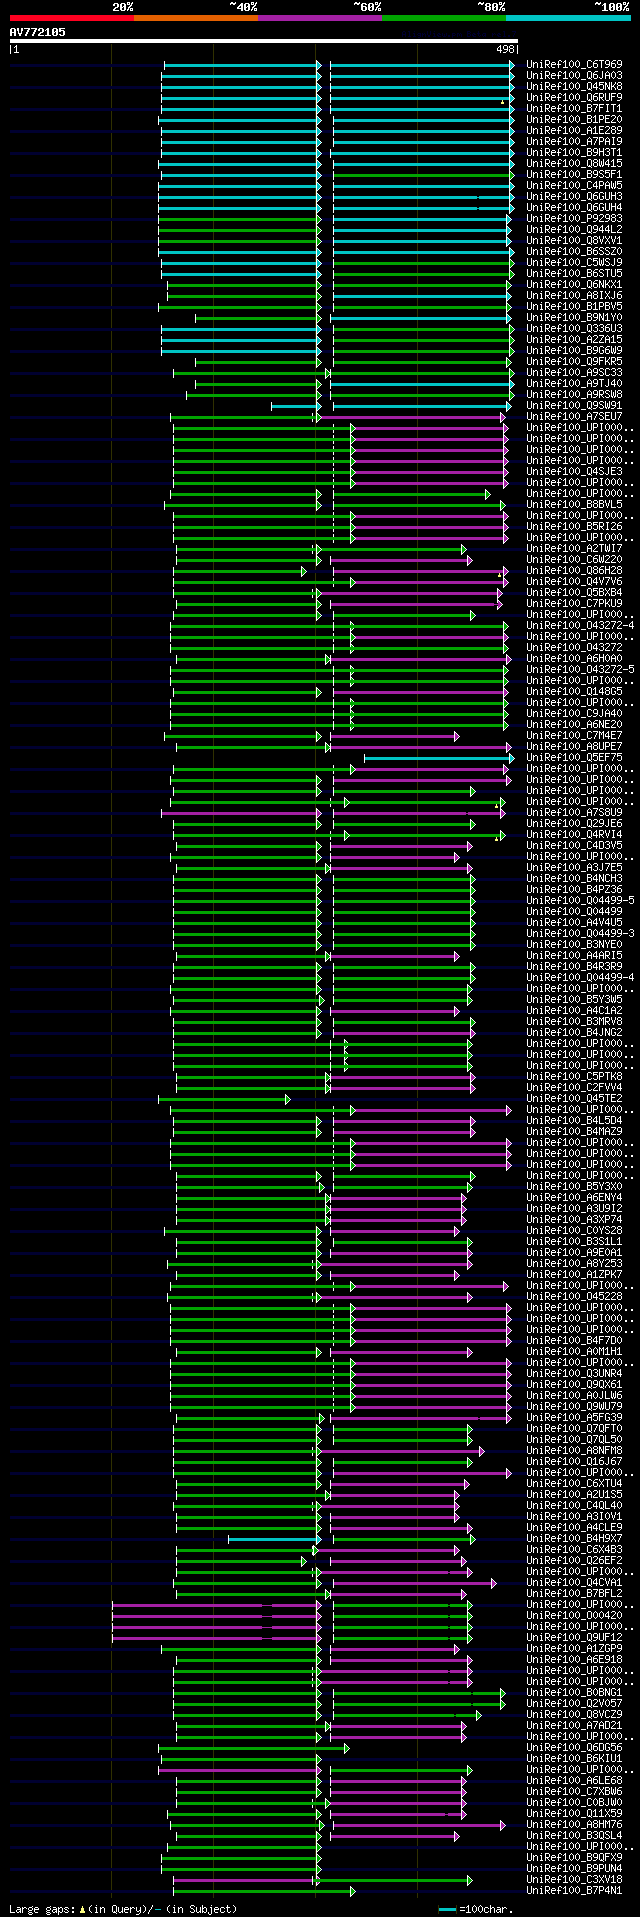Click the Large gaps legend text

pos(123,1909)
